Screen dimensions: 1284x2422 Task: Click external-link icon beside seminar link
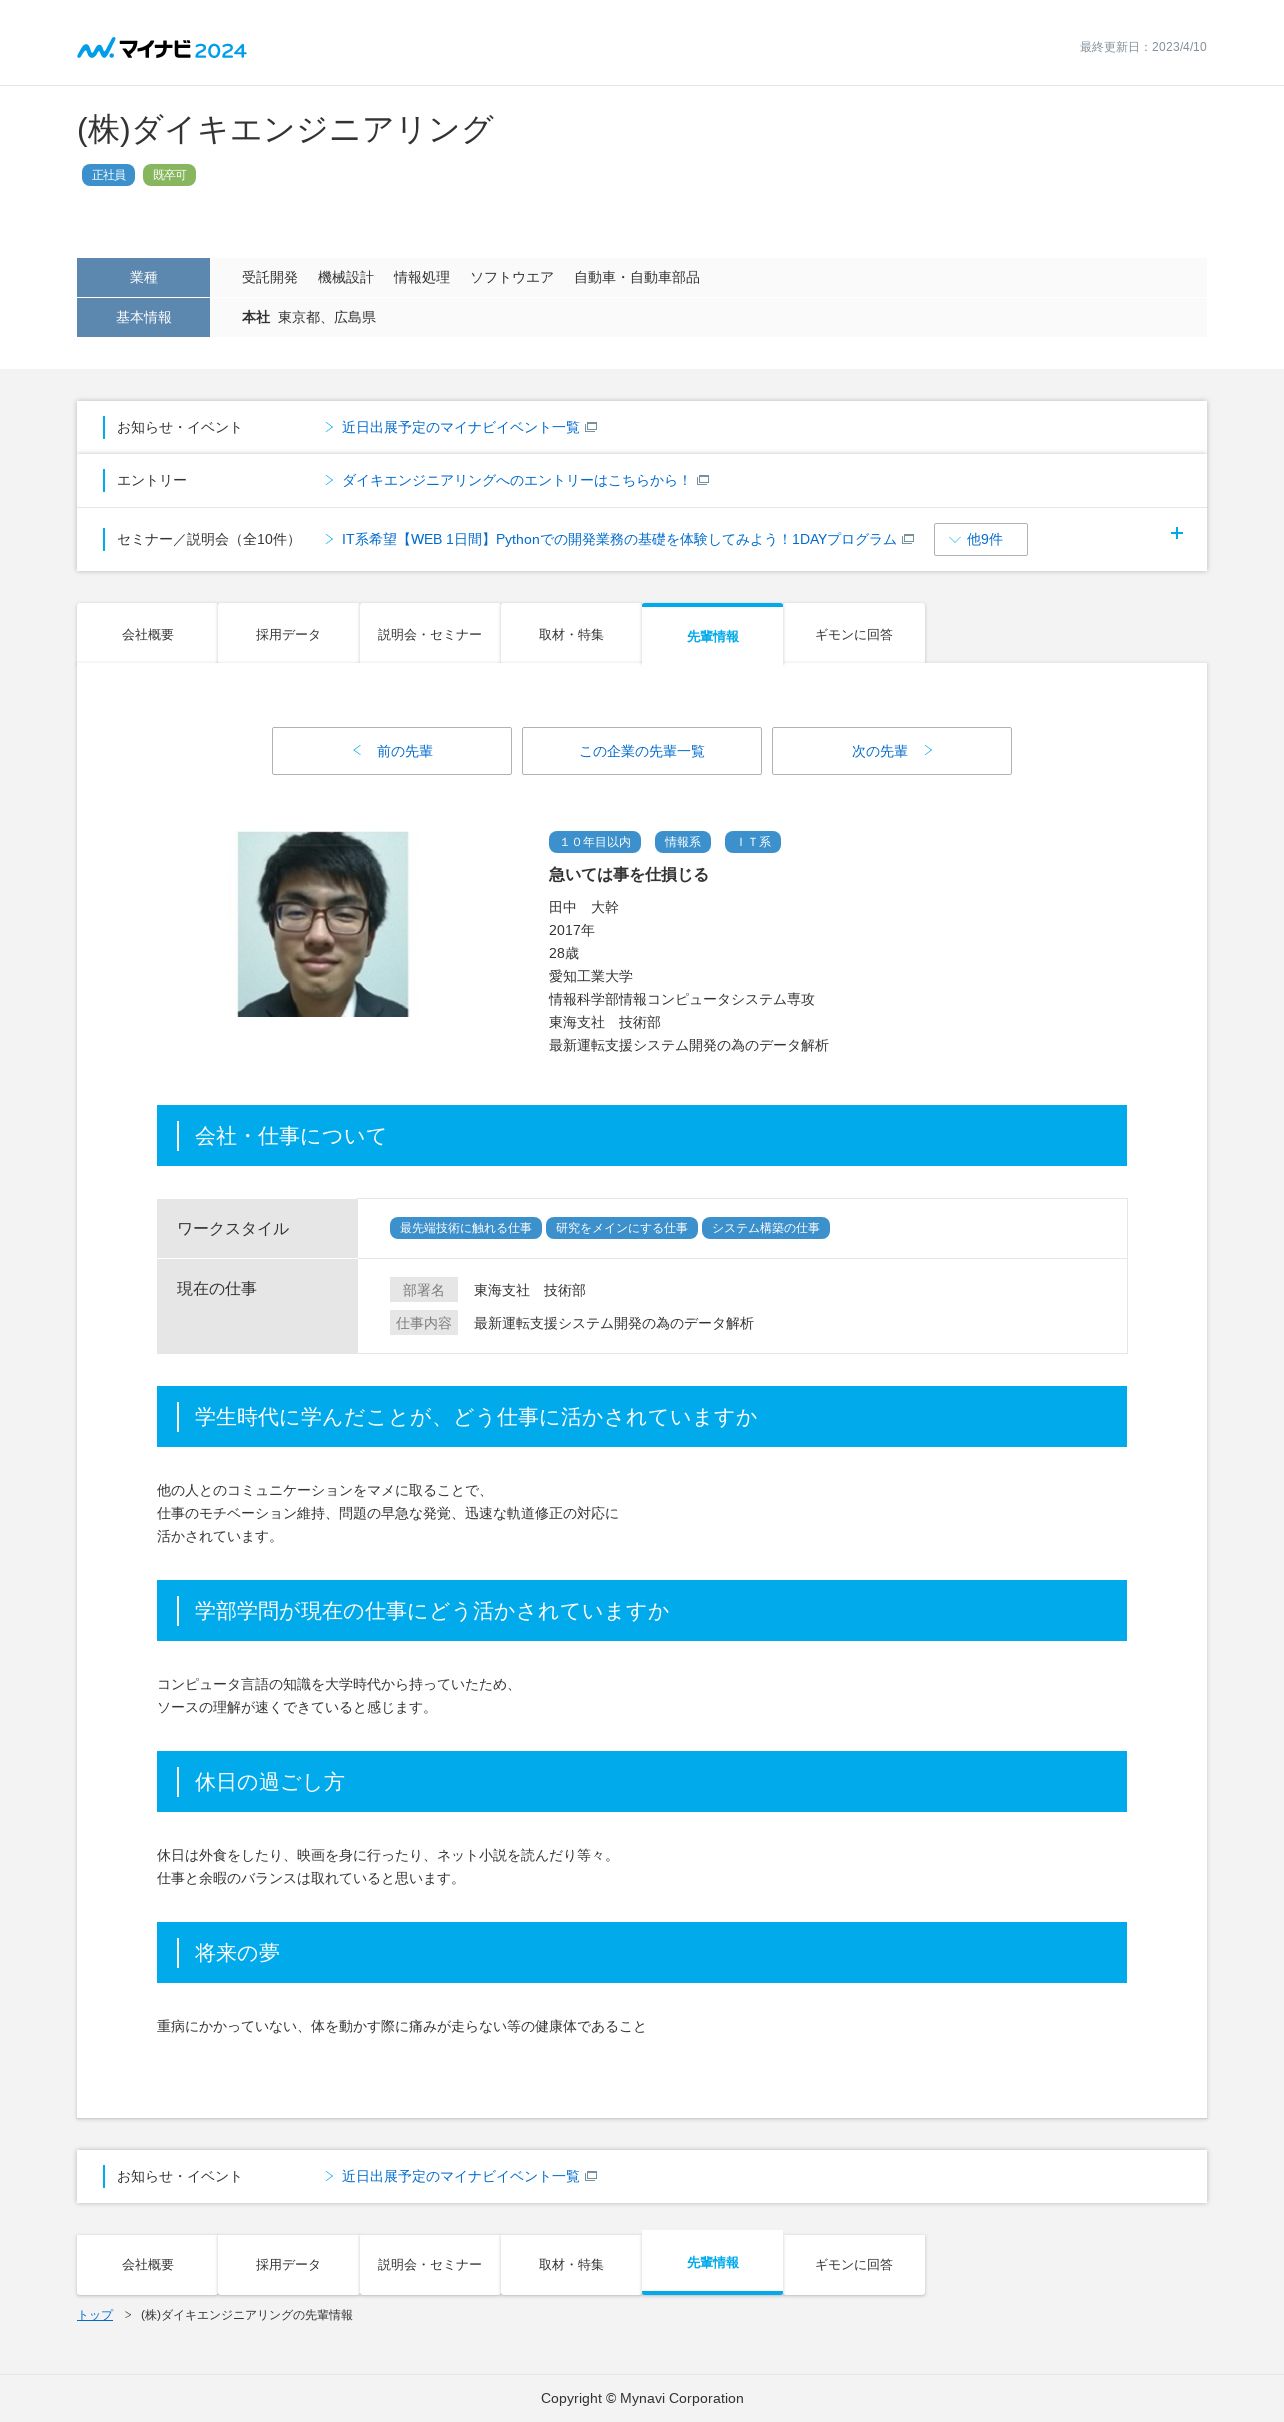(908, 540)
